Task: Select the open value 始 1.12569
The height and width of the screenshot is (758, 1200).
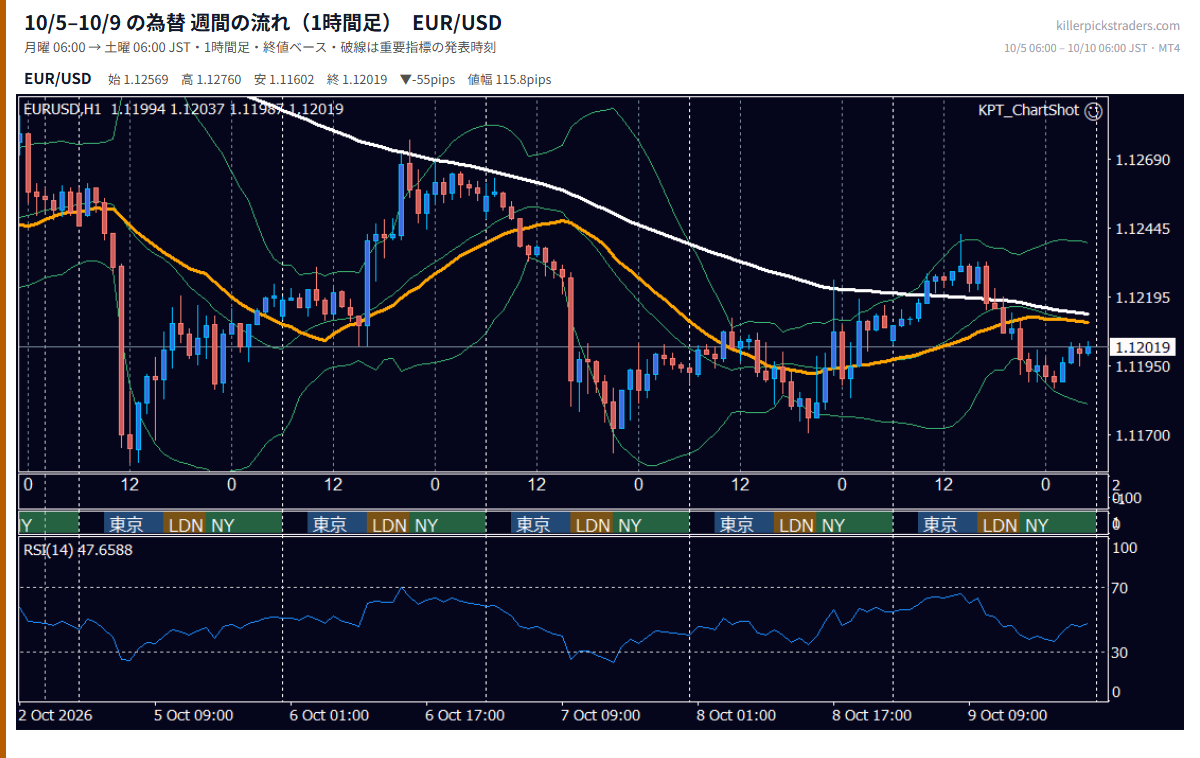Action: point(139,80)
